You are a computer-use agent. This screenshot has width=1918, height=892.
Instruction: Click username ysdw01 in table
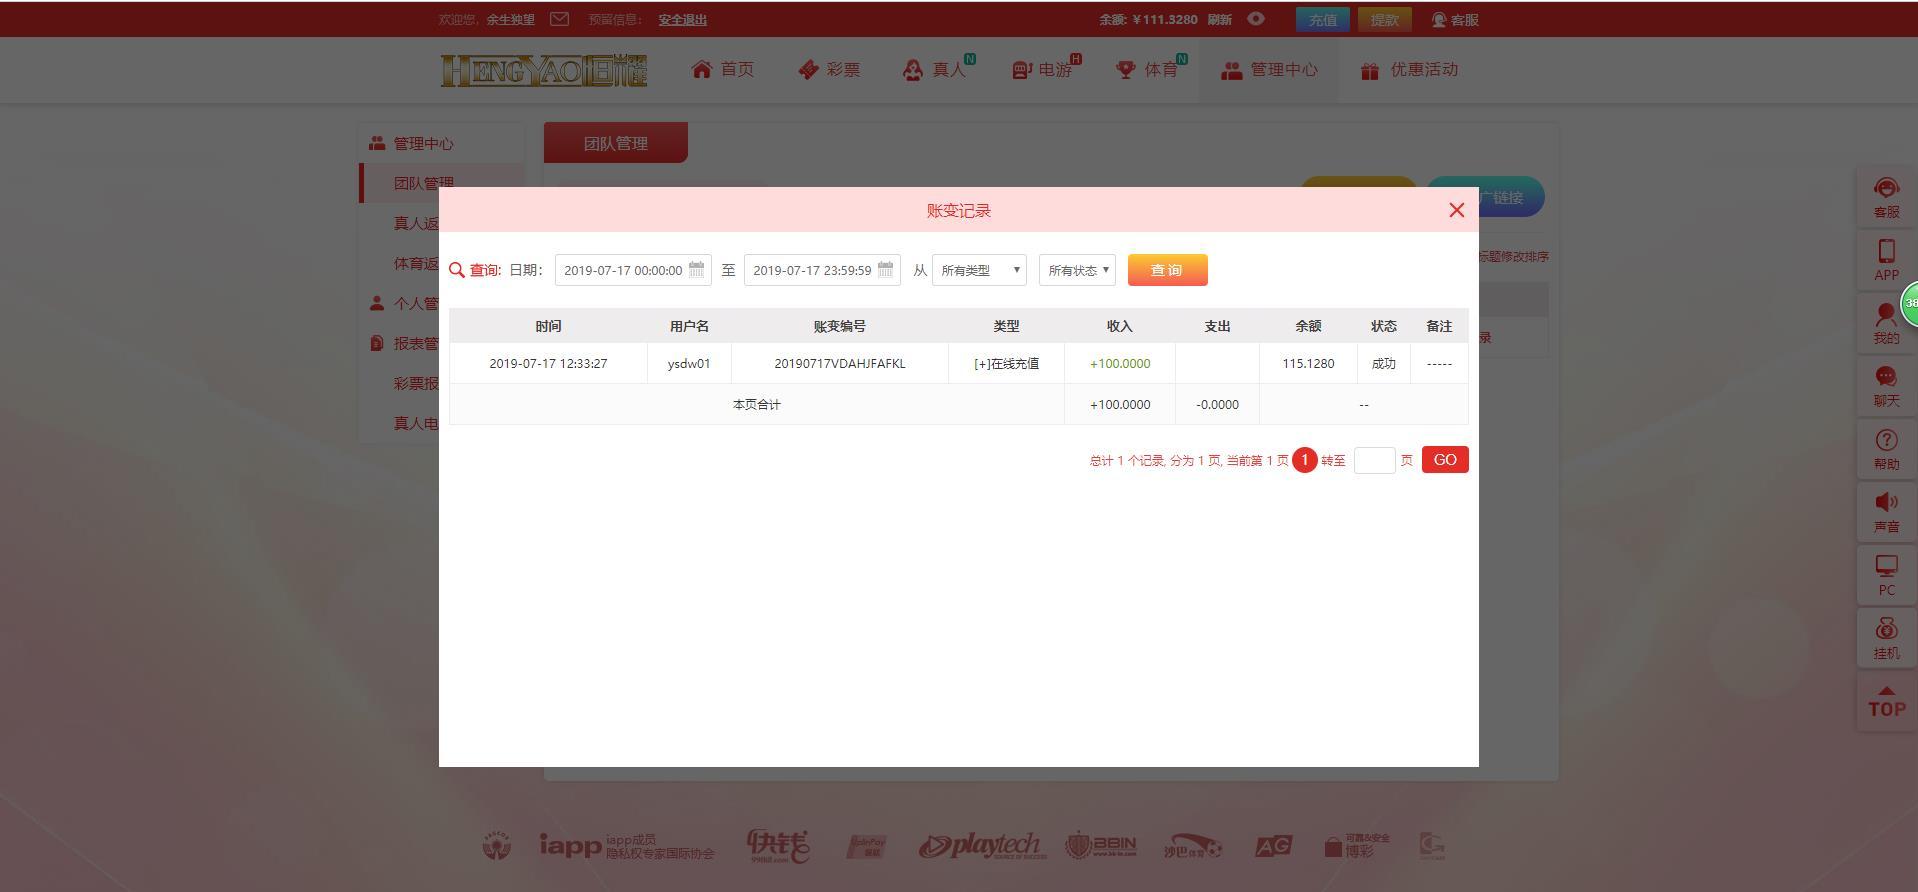pos(689,364)
